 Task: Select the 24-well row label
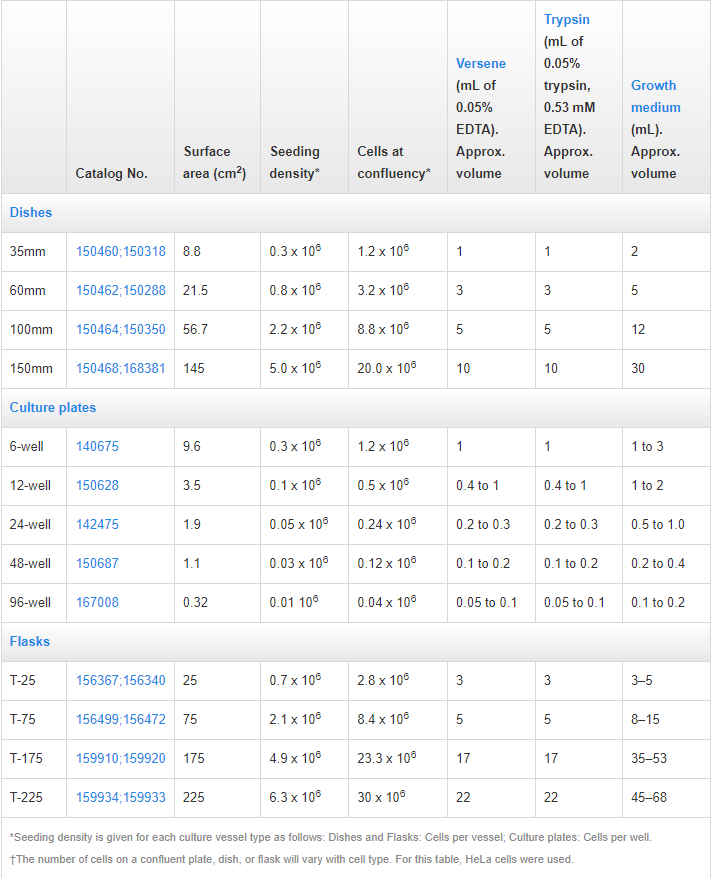(x=30, y=524)
